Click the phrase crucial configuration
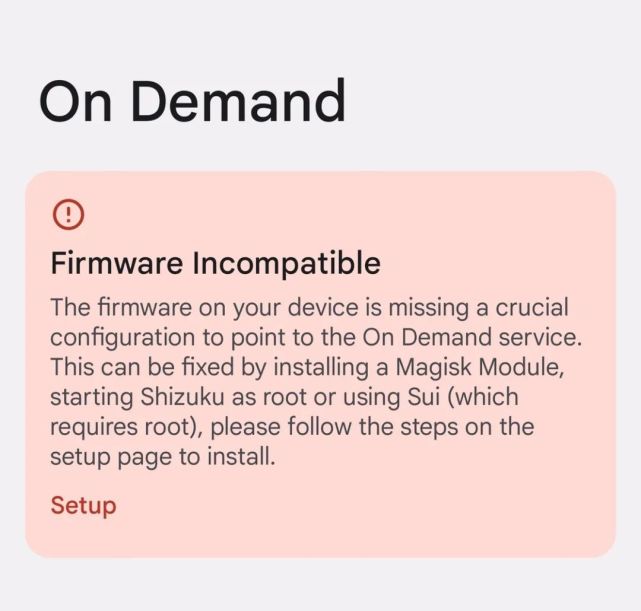The height and width of the screenshot is (611, 641). click(x=309, y=322)
